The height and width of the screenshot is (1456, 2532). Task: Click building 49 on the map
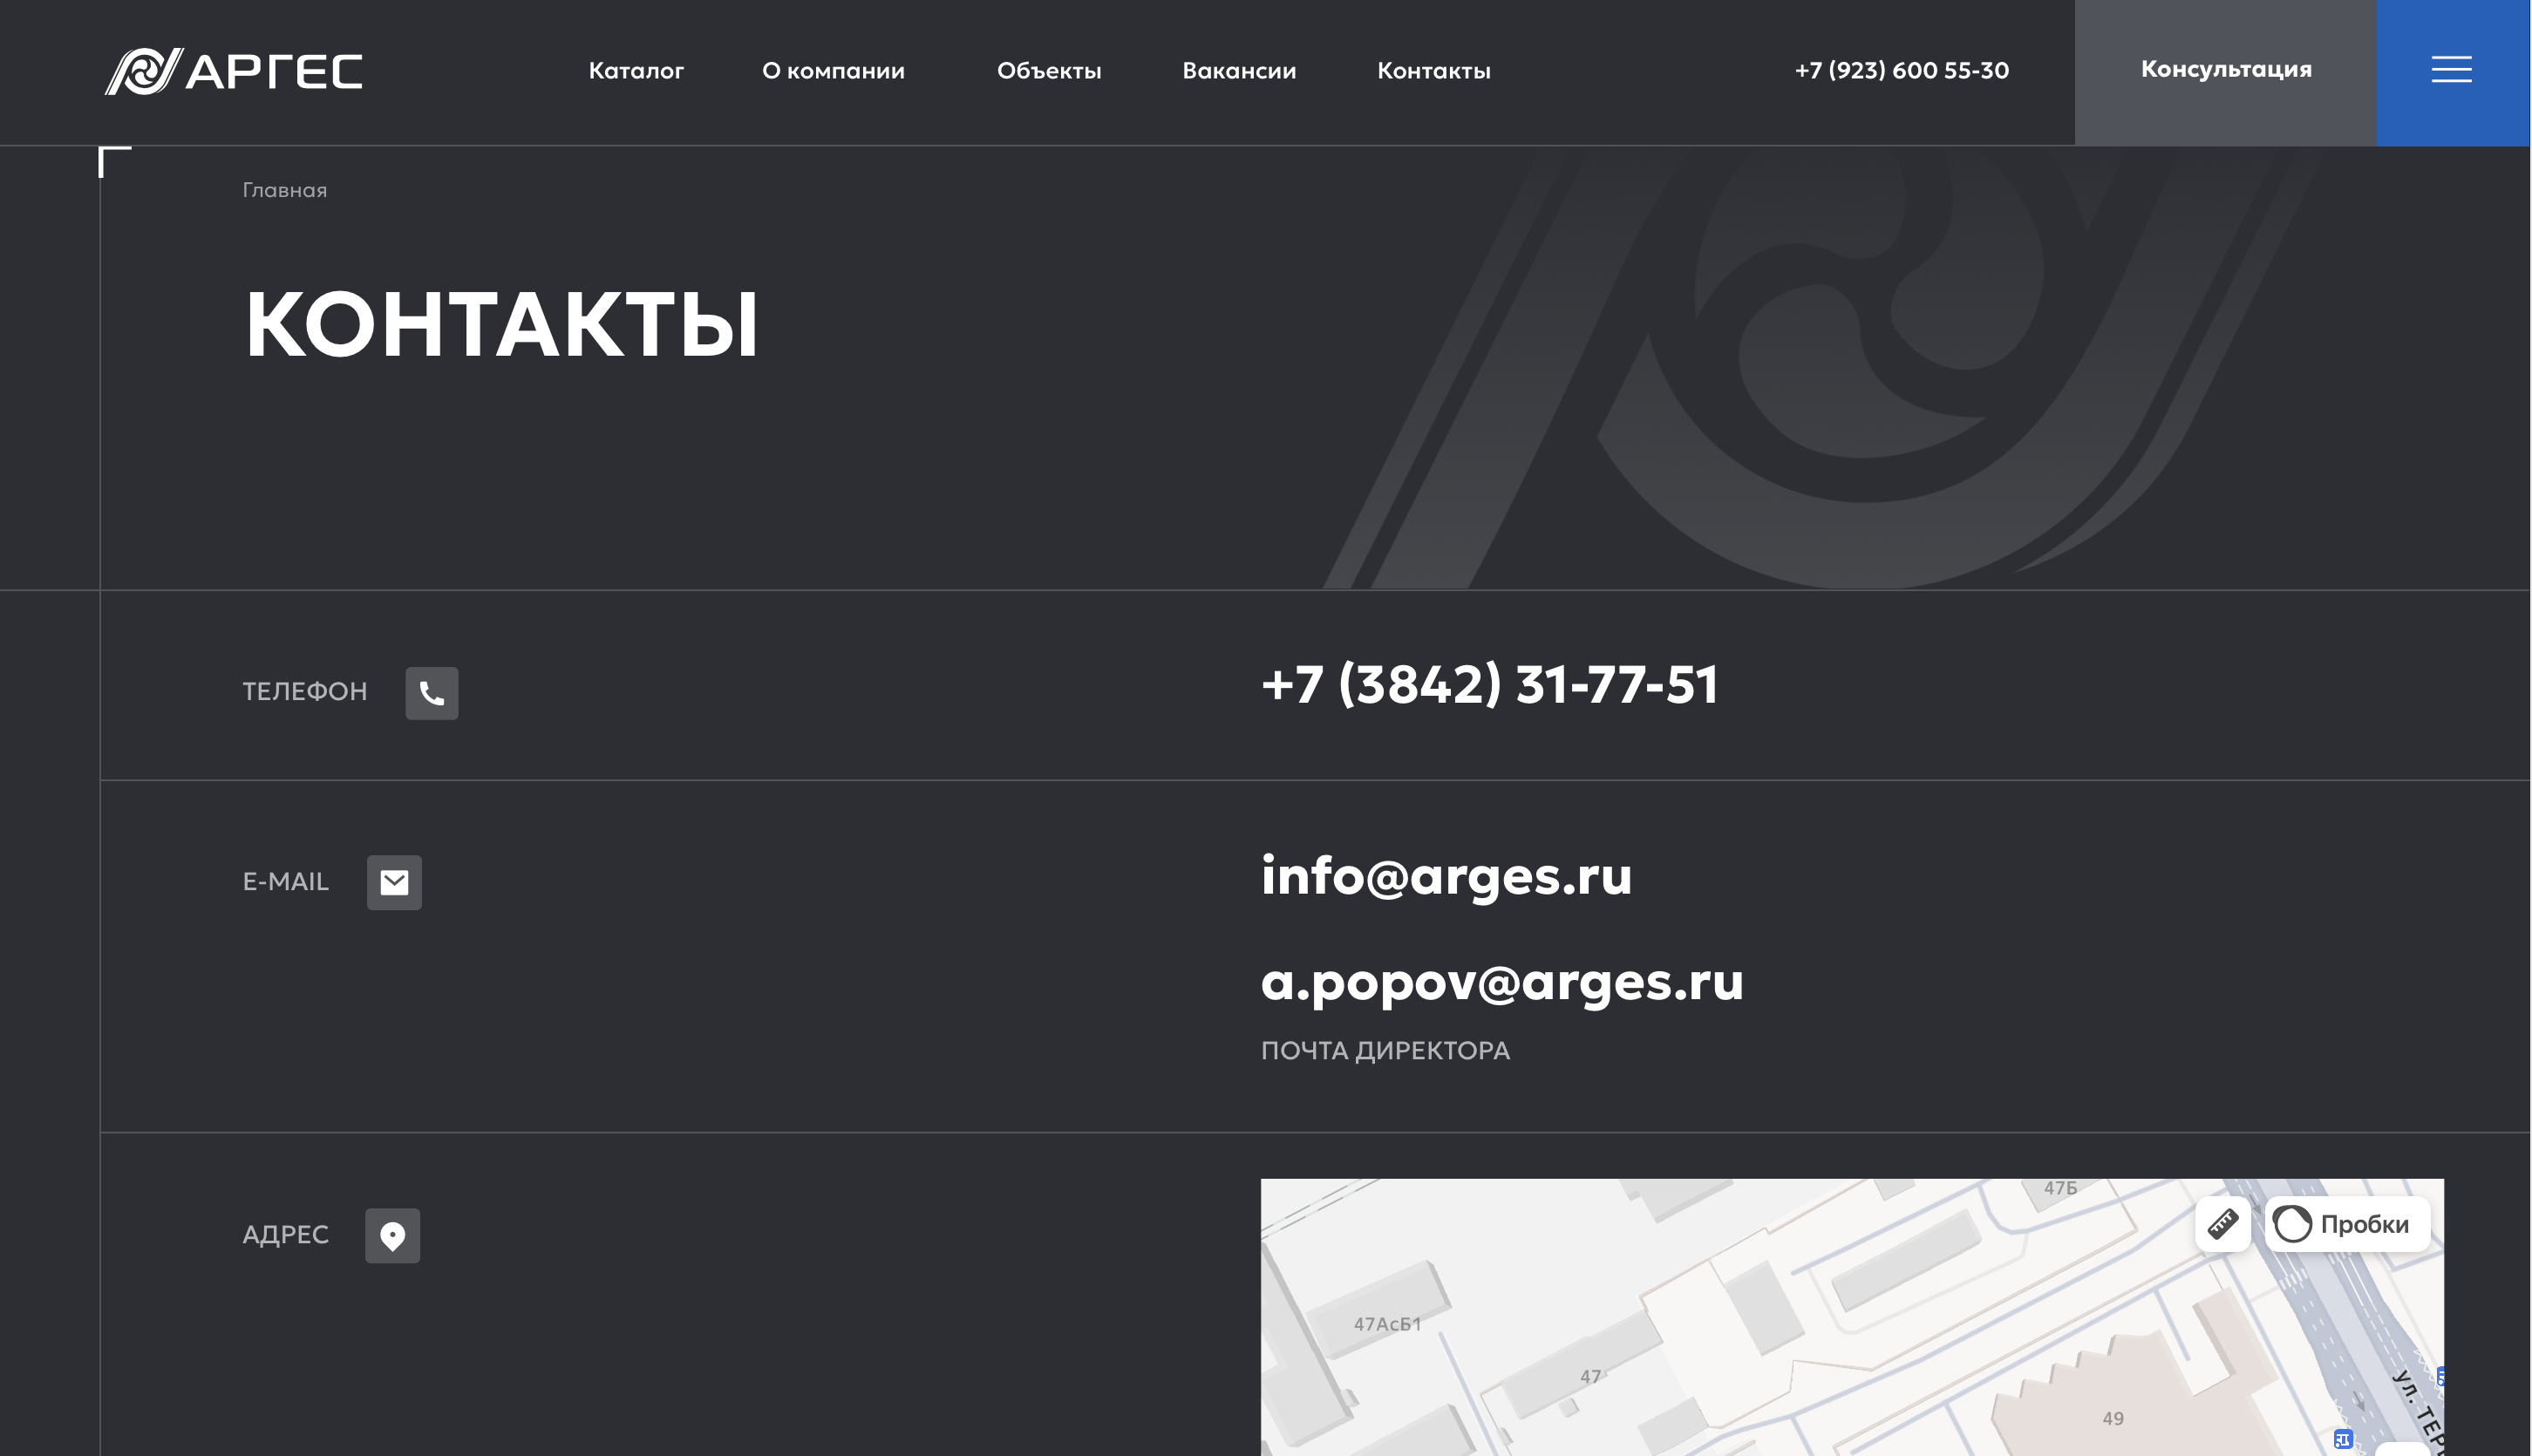(2113, 1418)
